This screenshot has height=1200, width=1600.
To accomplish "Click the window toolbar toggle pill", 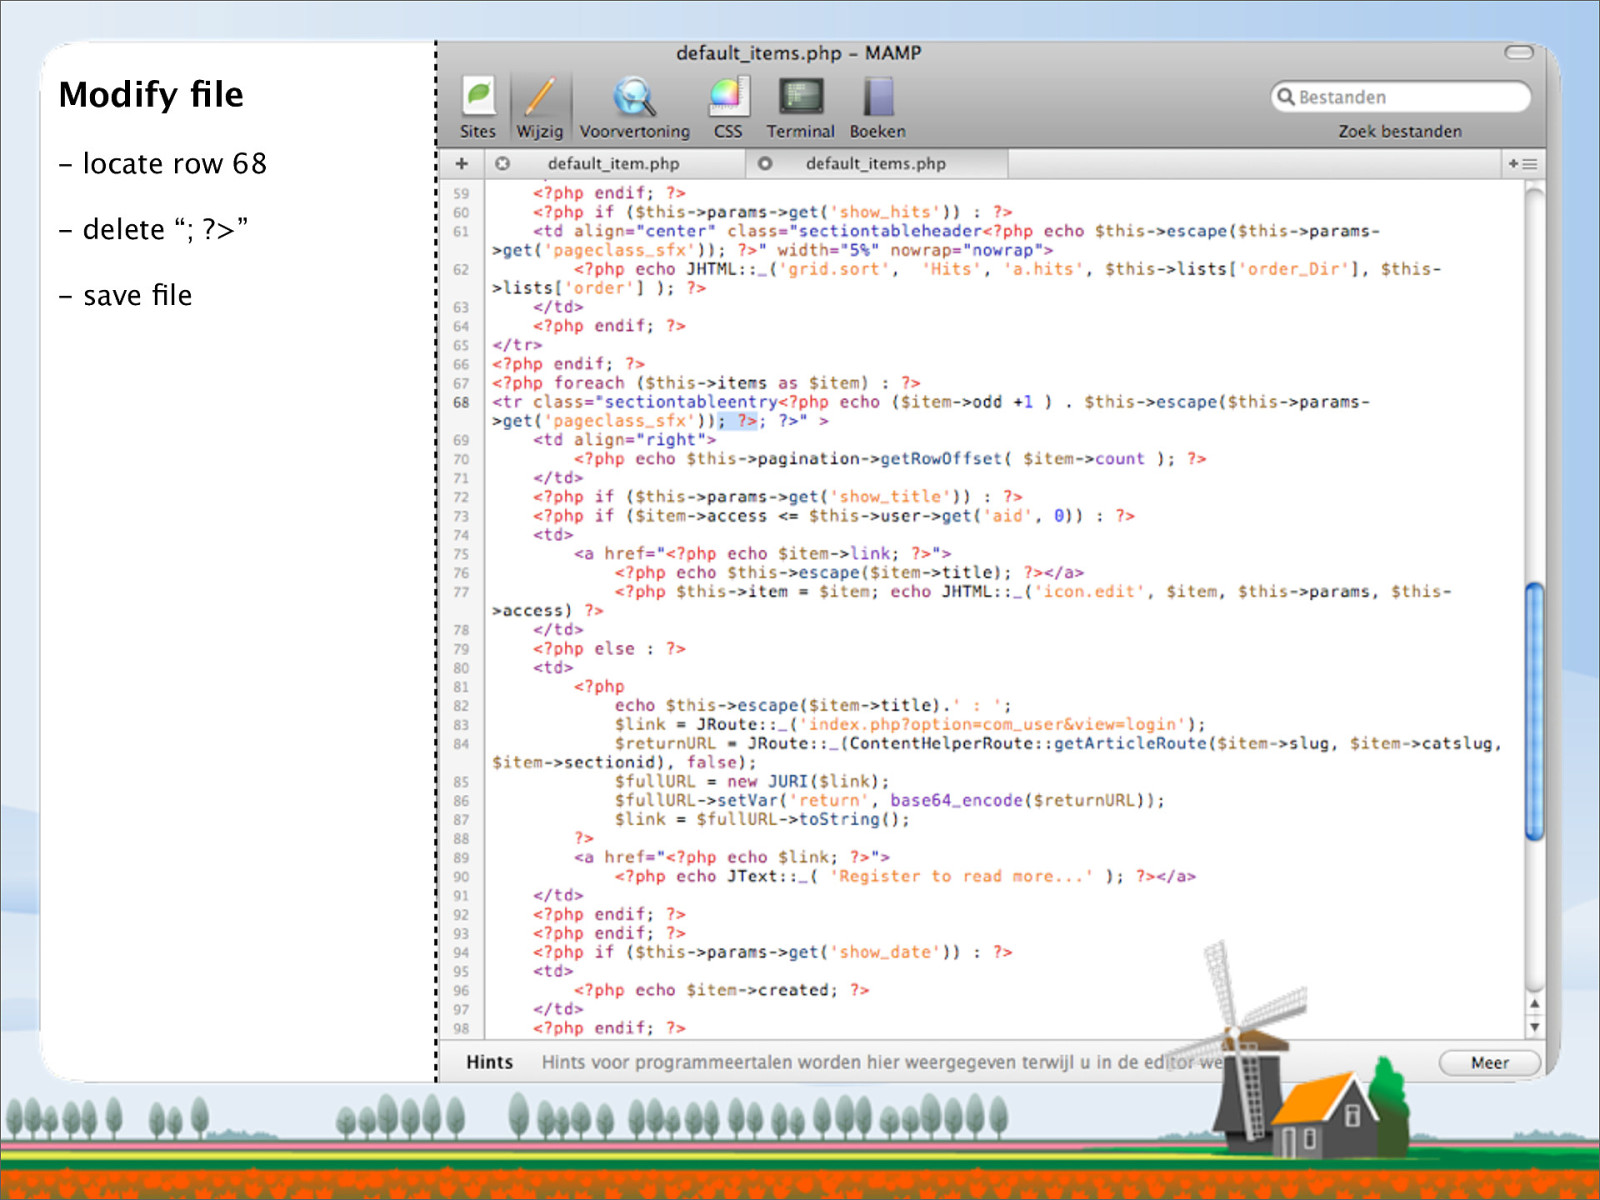I will click(1519, 52).
